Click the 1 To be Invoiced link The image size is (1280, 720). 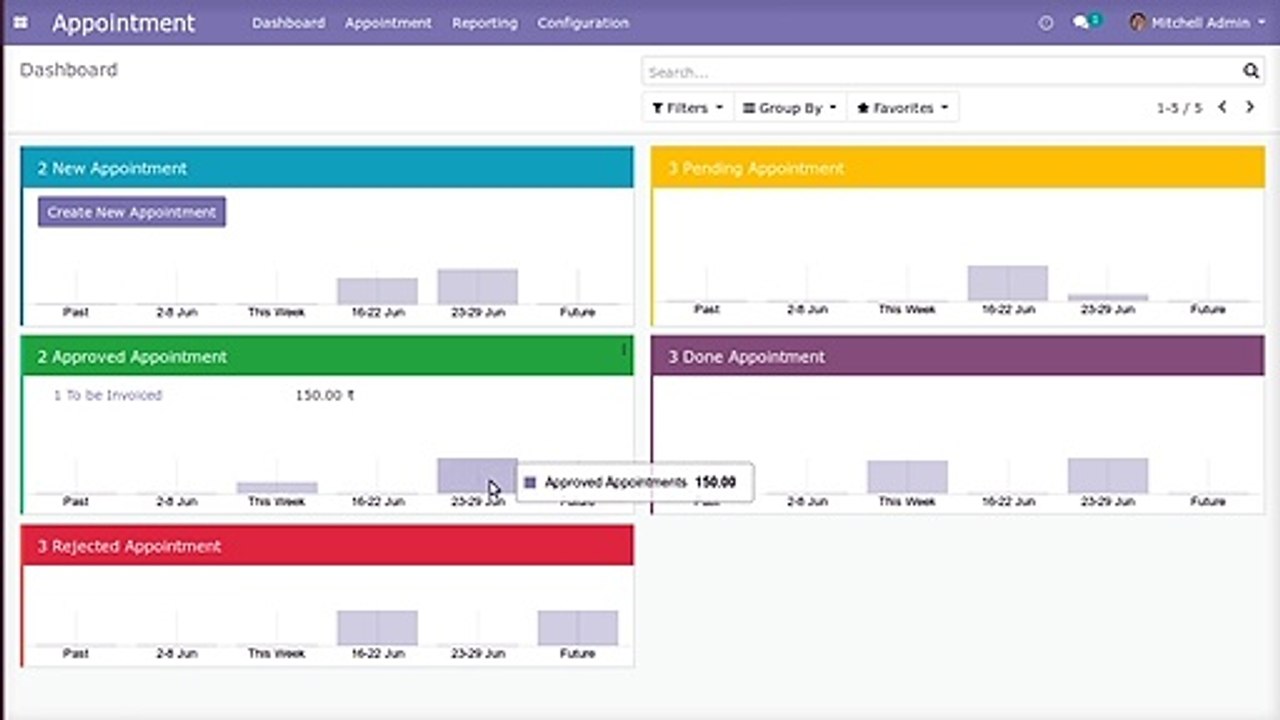coord(107,395)
